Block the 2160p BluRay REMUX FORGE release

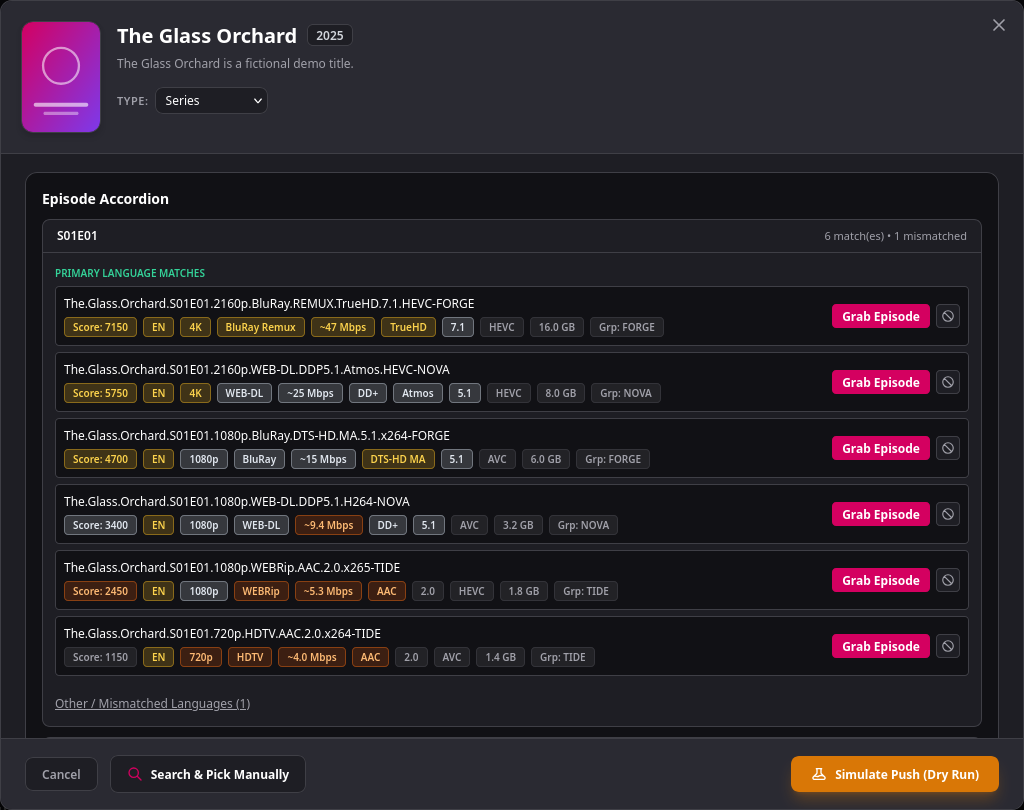948,316
